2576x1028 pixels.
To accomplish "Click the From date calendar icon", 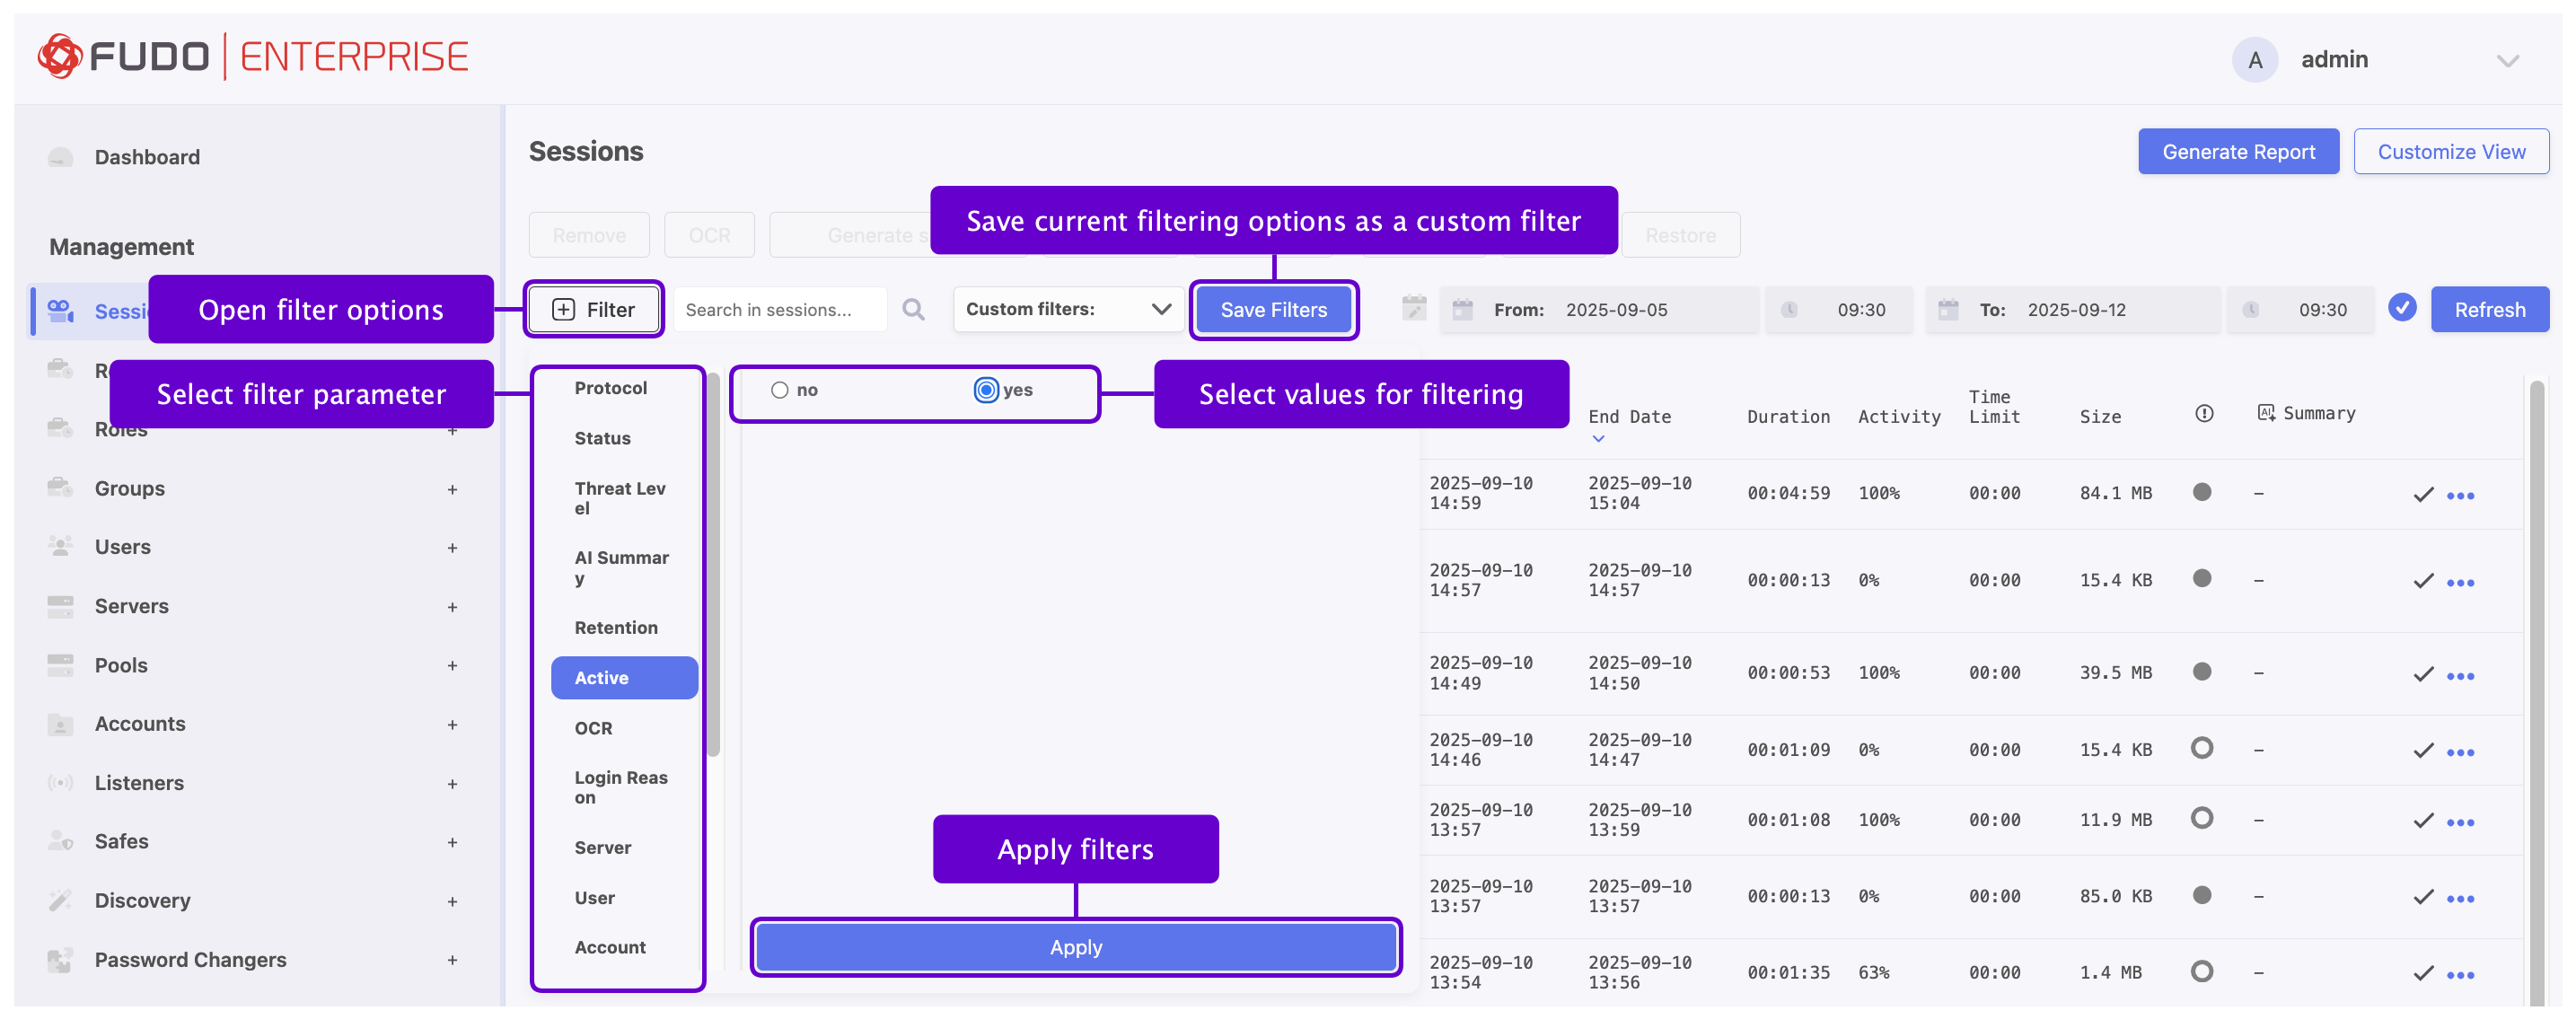I will 1462,310.
